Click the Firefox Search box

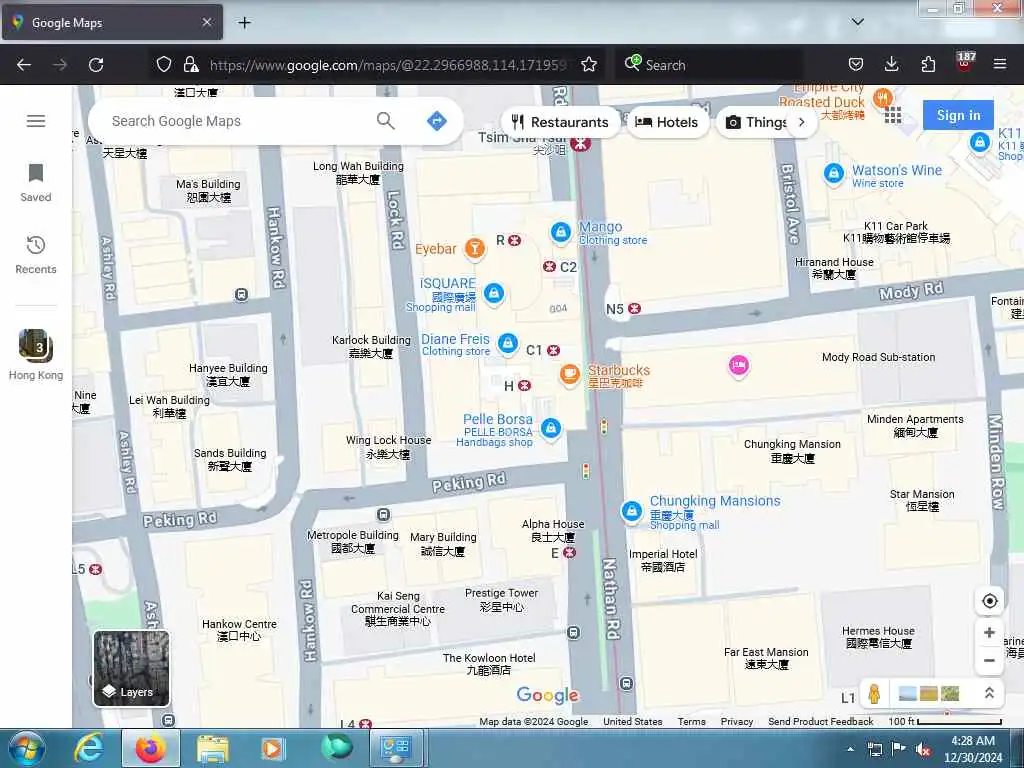tap(712, 65)
